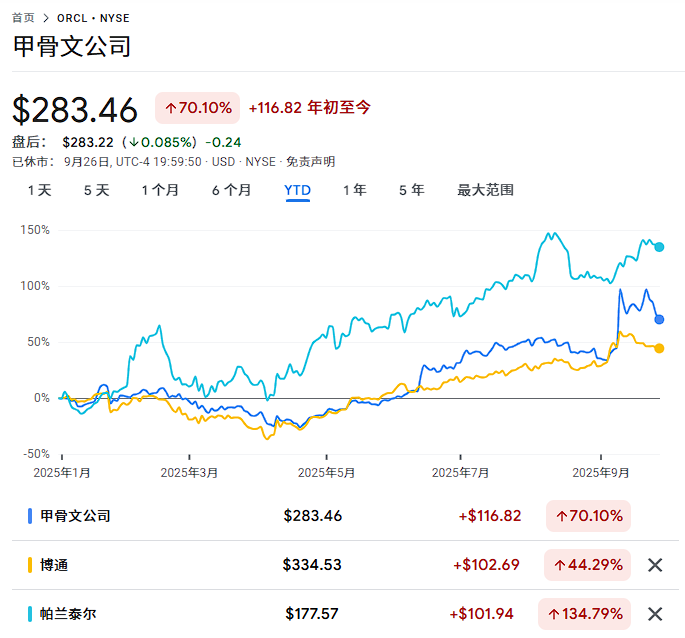Click the 首页 breadcrumb link
Image resolution: width=685 pixels, height=638 pixels.
point(23,18)
